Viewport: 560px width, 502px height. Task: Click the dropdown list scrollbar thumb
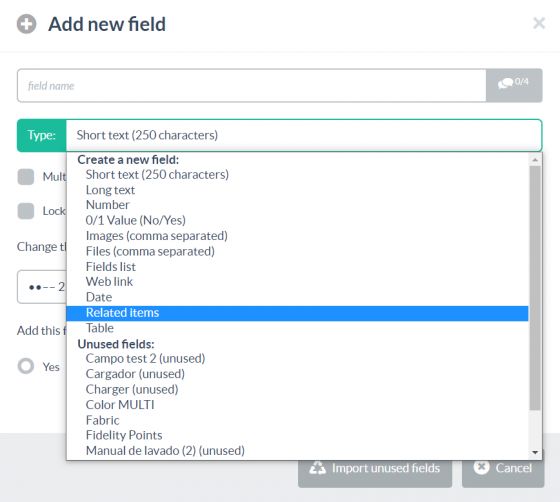[x=535, y=288]
